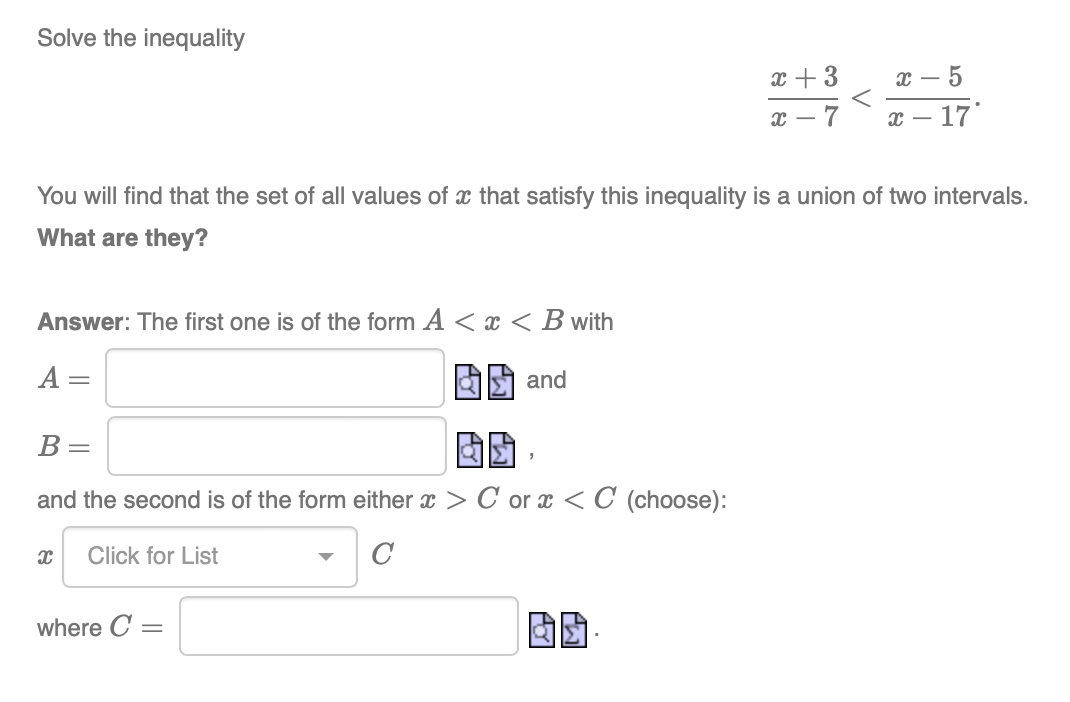The width and height of the screenshot is (1070, 702).
Task: Click the 'Solve the inequality' heading
Action: tap(139, 38)
